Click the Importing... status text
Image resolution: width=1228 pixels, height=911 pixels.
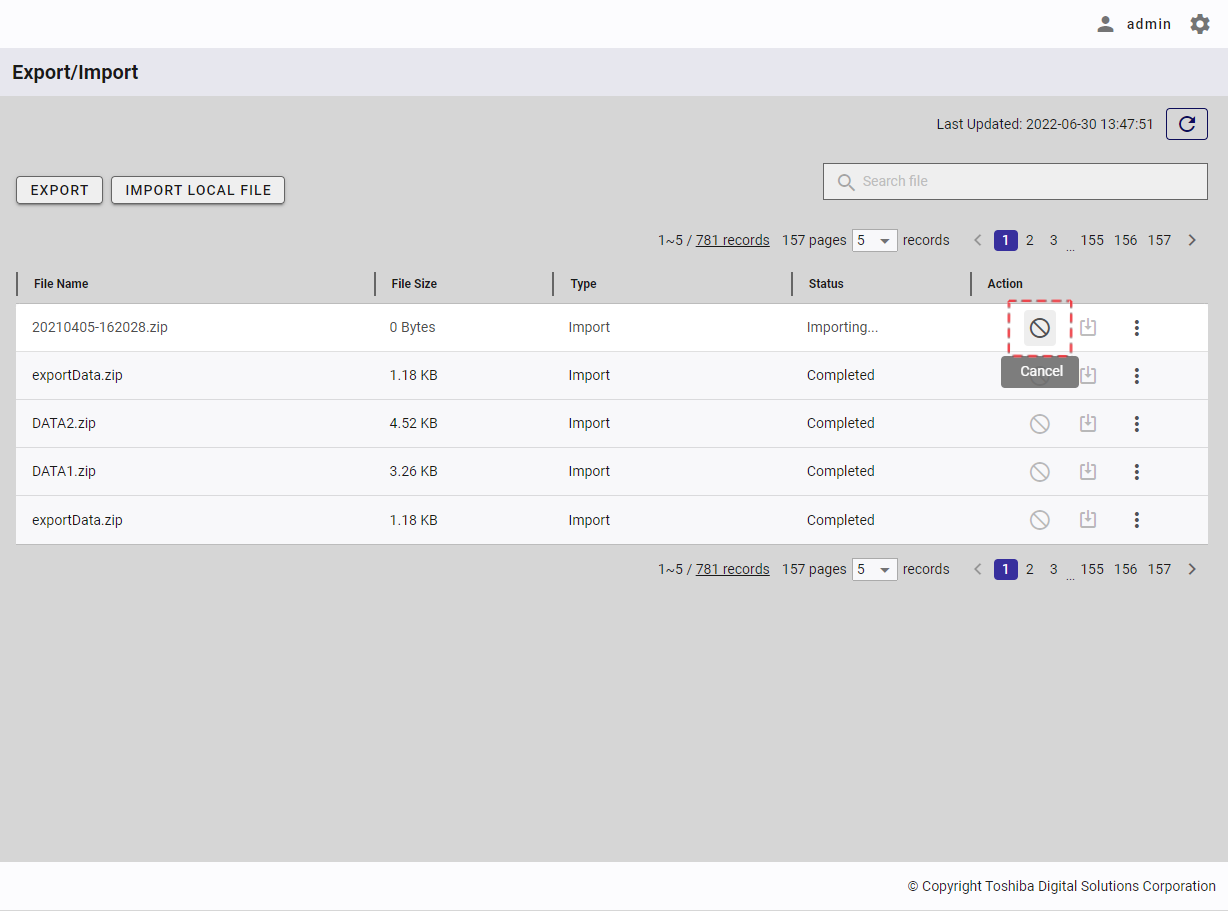pos(843,327)
